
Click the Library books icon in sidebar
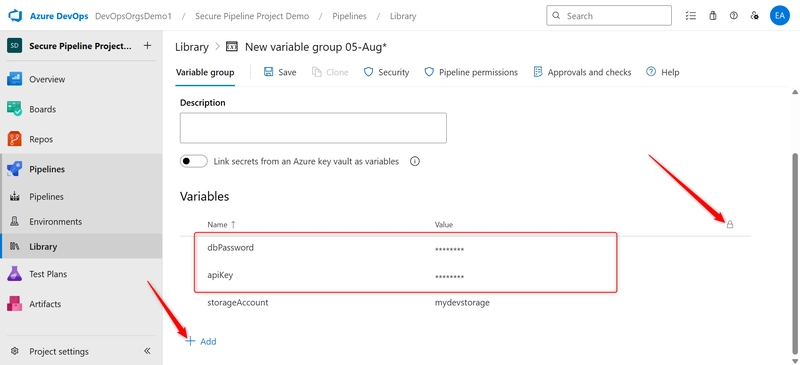click(15, 247)
